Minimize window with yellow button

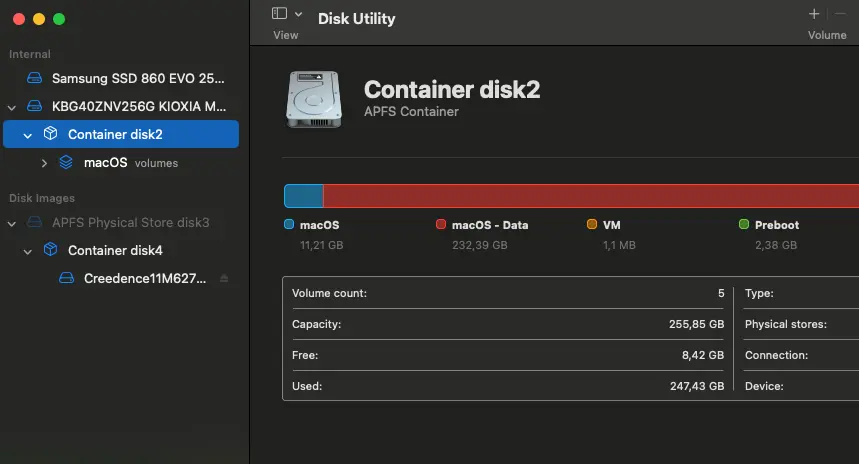point(39,19)
